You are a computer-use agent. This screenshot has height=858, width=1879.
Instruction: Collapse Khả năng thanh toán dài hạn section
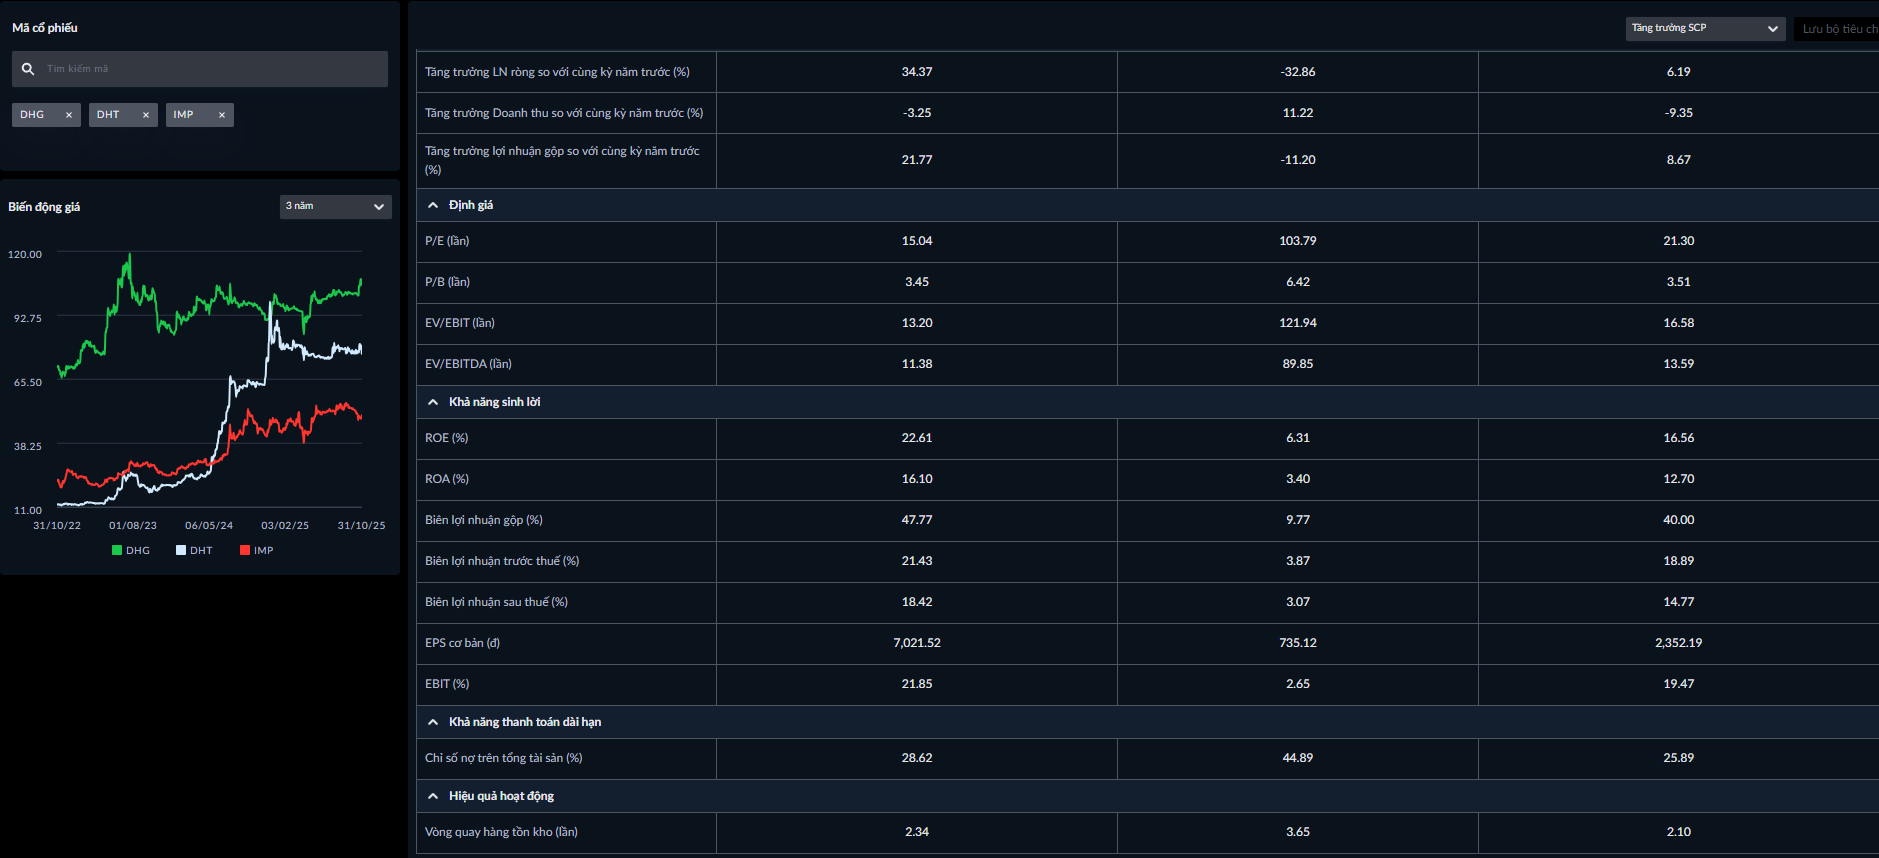coord(433,722)
